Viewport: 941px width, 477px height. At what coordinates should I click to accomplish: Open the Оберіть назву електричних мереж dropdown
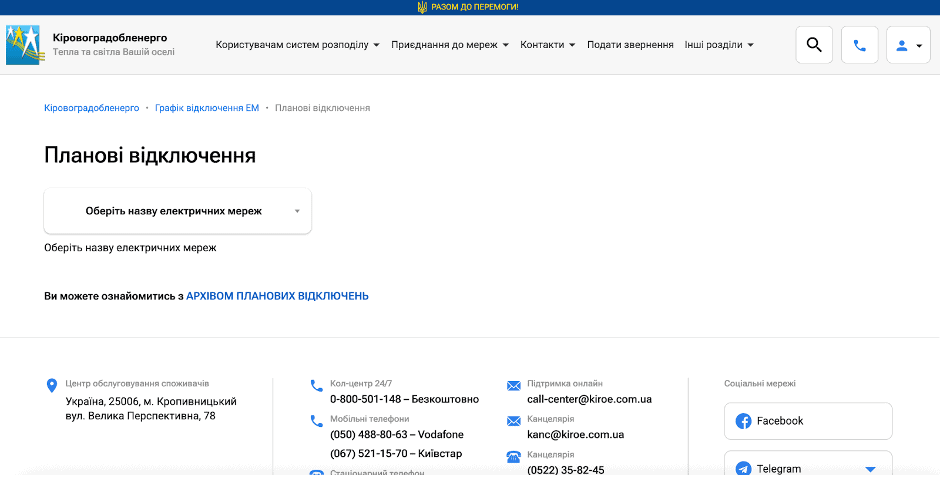pos(178,211)
